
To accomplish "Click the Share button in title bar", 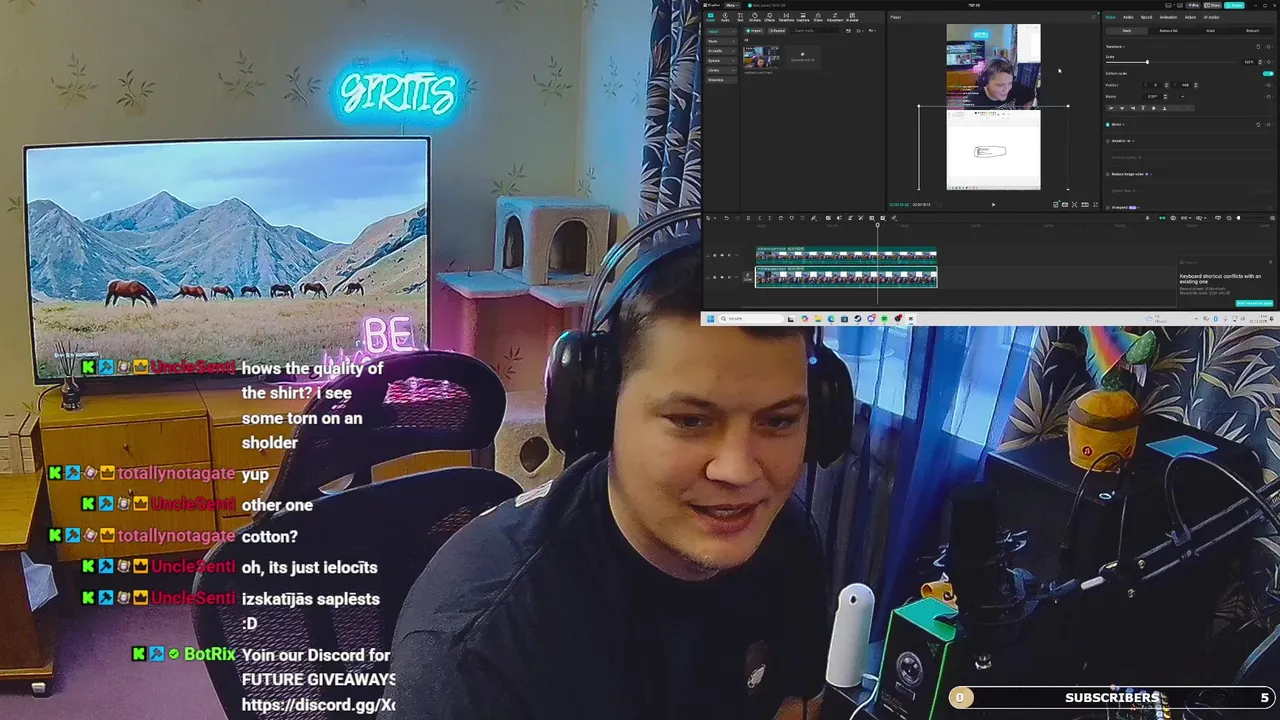I will coord(1212,6).
